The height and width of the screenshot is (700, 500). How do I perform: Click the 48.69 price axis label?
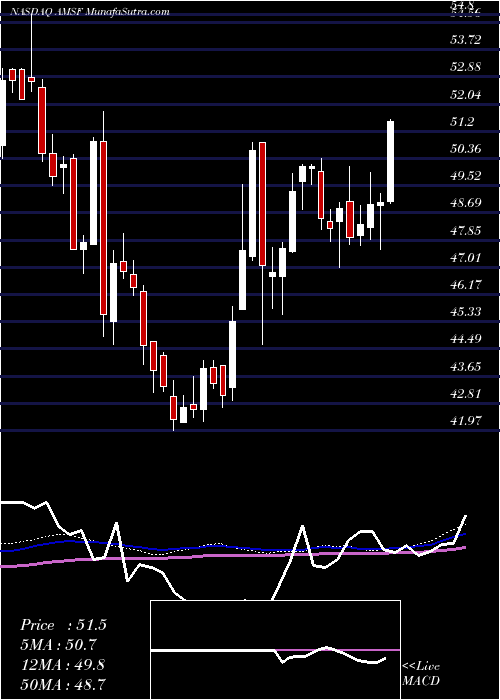point(466,203)
